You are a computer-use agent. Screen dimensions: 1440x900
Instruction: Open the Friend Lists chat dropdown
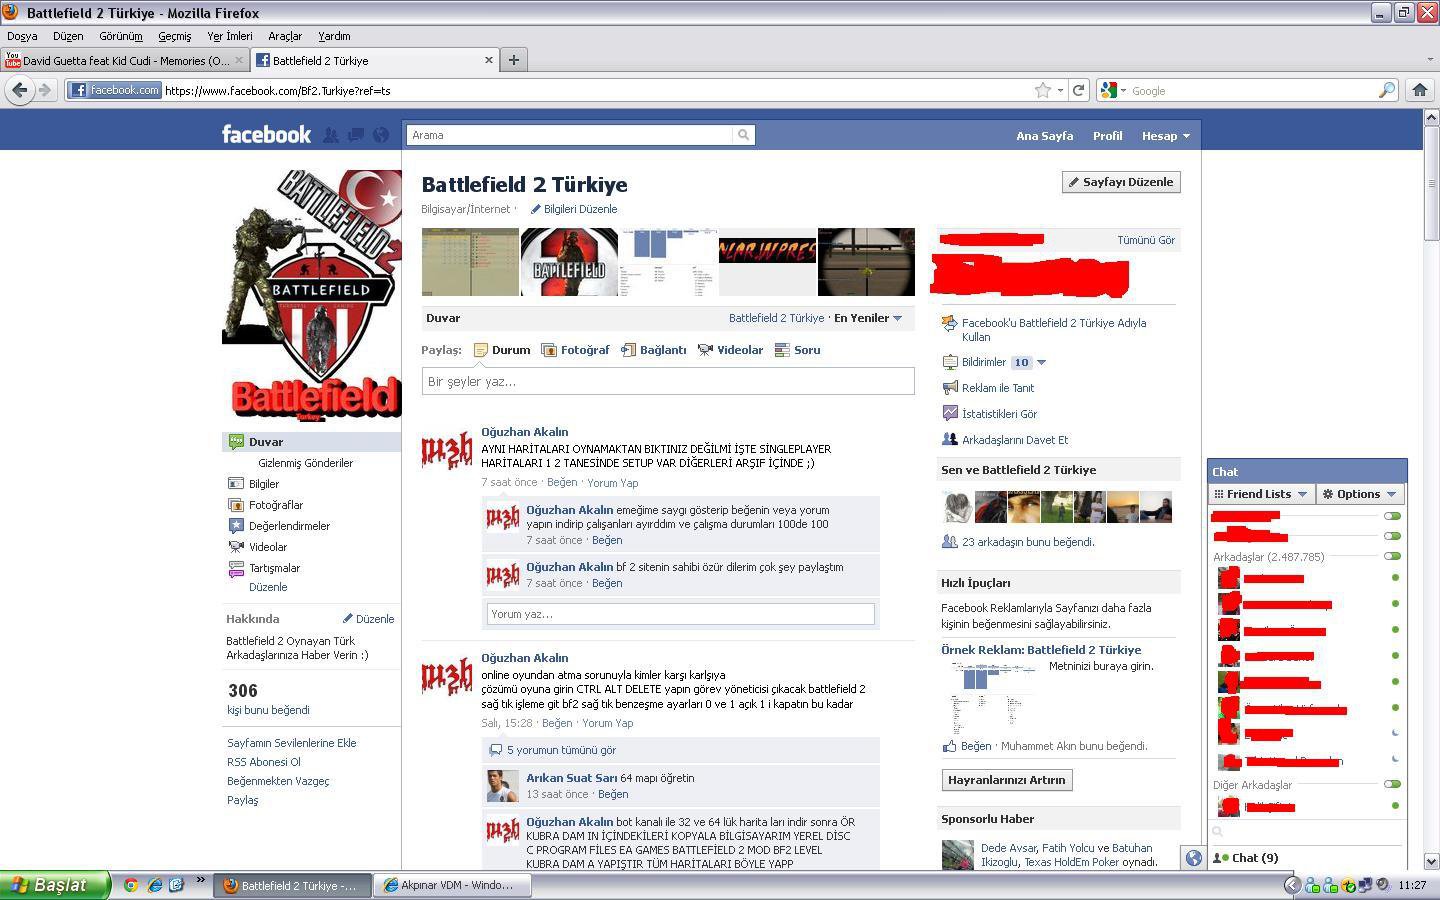click(x=1260, y=494)
